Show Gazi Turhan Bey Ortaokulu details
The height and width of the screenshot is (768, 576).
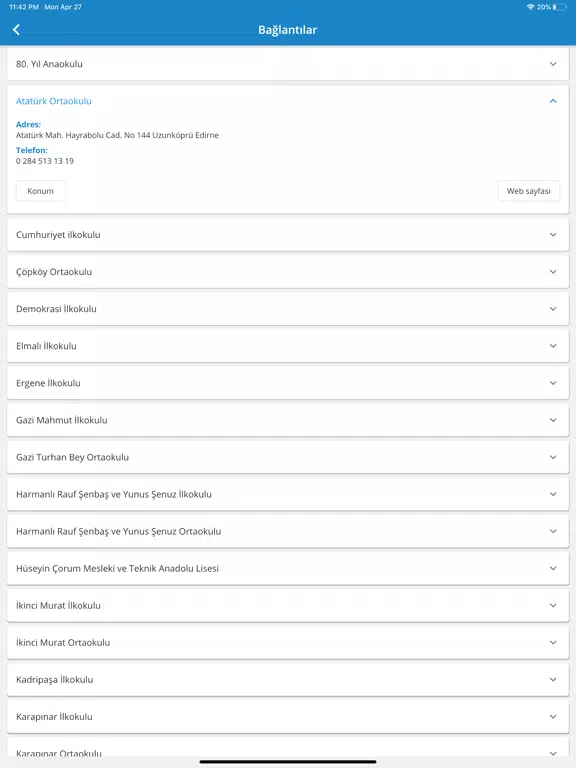288,457
